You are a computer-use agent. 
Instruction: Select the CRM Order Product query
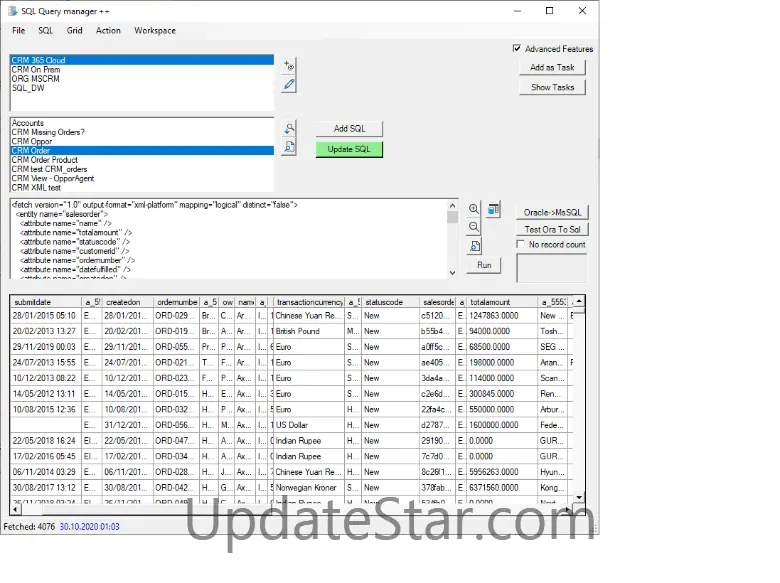[142, 160]
